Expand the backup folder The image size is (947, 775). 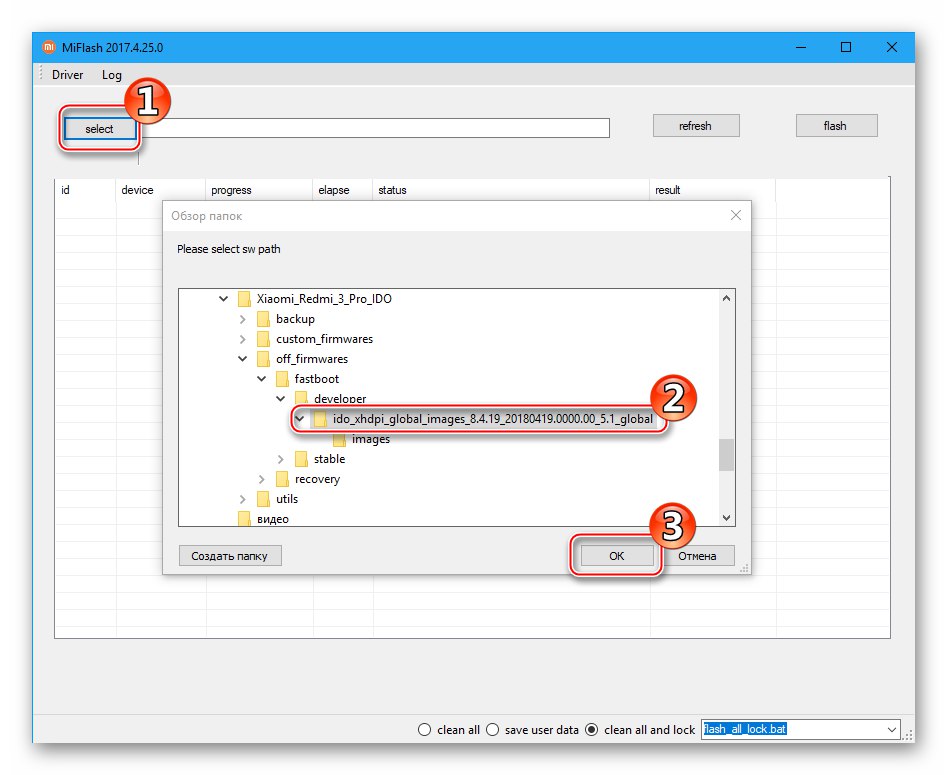pyautogui.click(x=242, y=319)
